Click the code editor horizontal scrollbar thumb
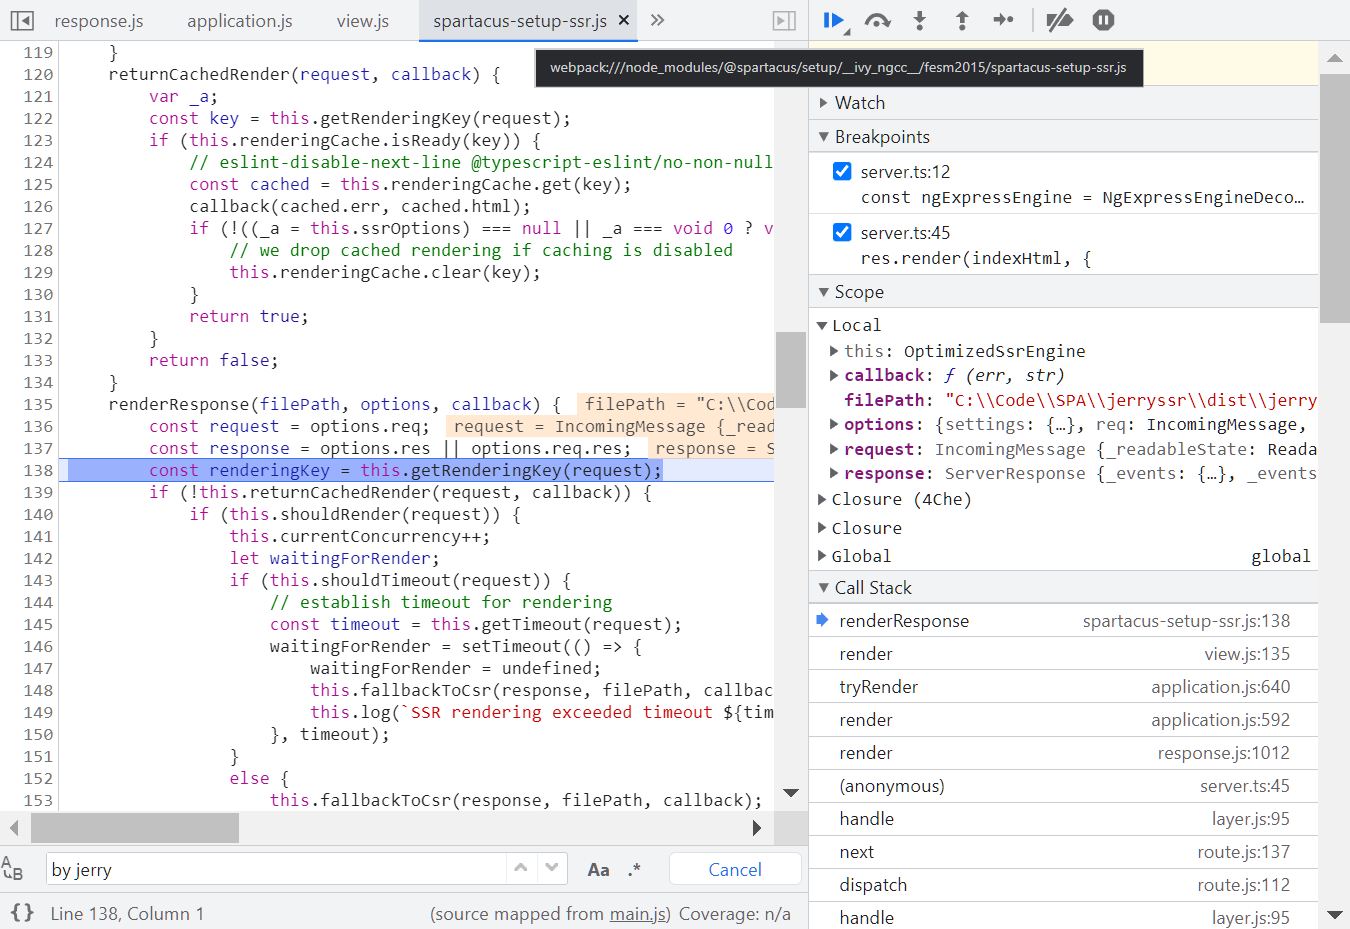 pyautogui.click(x=135, y=827)
